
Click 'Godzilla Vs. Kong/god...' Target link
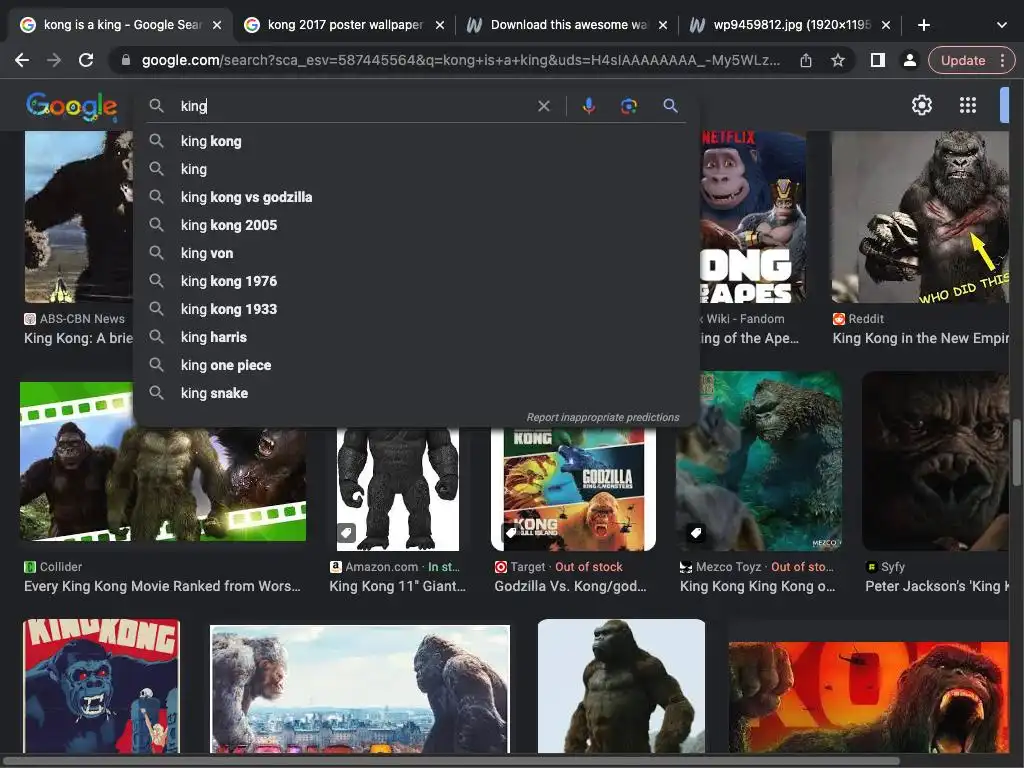tap(570, 586)
